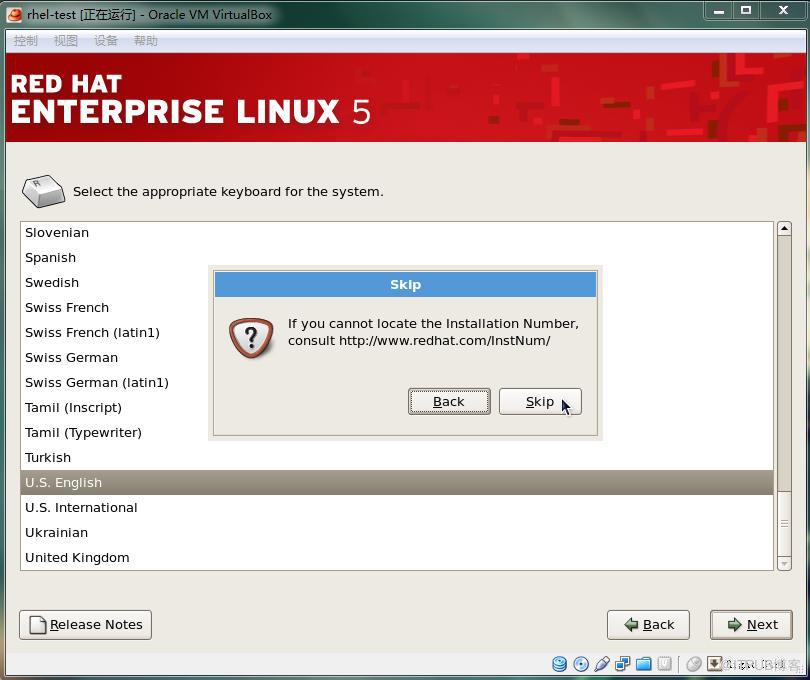Image resolution: width=810 pixels, height=680 pixels.
Task: Open the Release Notes
Action: pyautogui.click(x=85, y=625)
